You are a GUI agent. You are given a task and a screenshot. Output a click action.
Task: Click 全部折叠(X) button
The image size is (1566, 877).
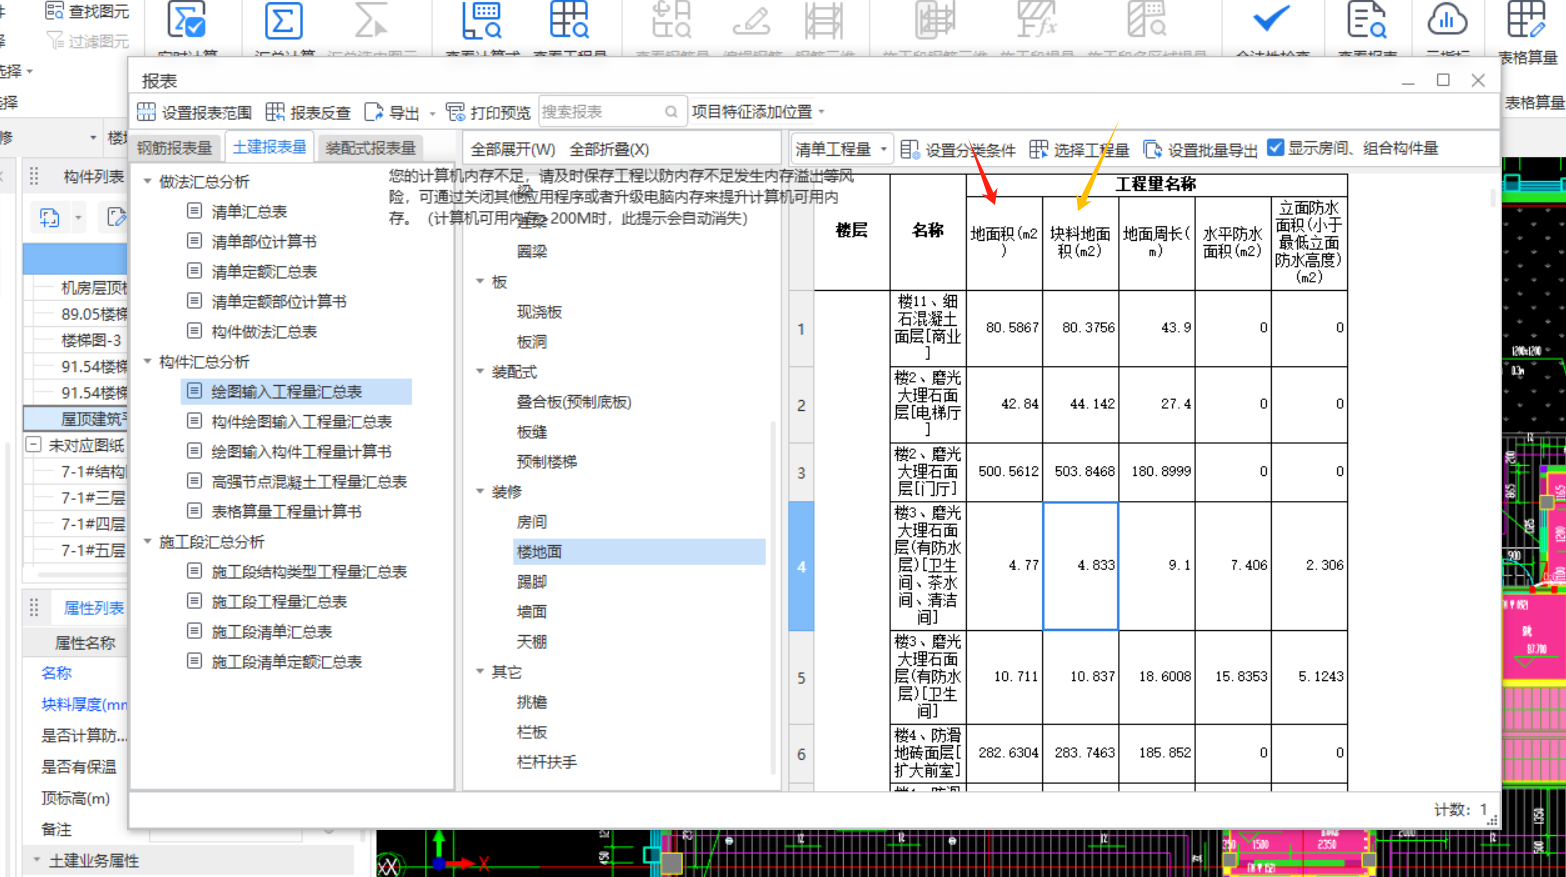click(x=609, y=149)
